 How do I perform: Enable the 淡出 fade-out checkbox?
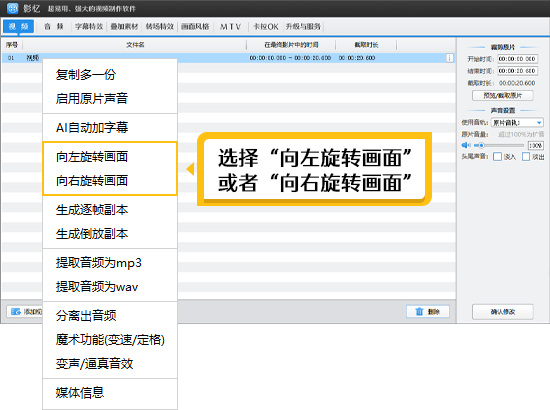pyautogui.click(x=526, y=156)
